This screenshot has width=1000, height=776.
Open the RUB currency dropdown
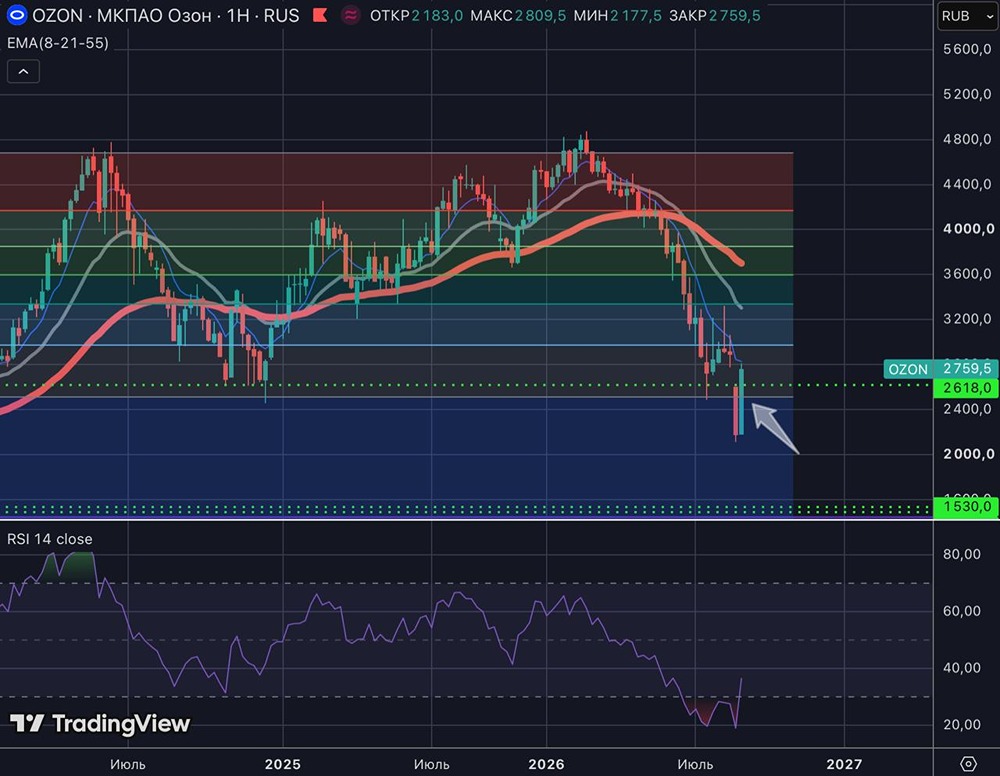click(x=967, y=16)
